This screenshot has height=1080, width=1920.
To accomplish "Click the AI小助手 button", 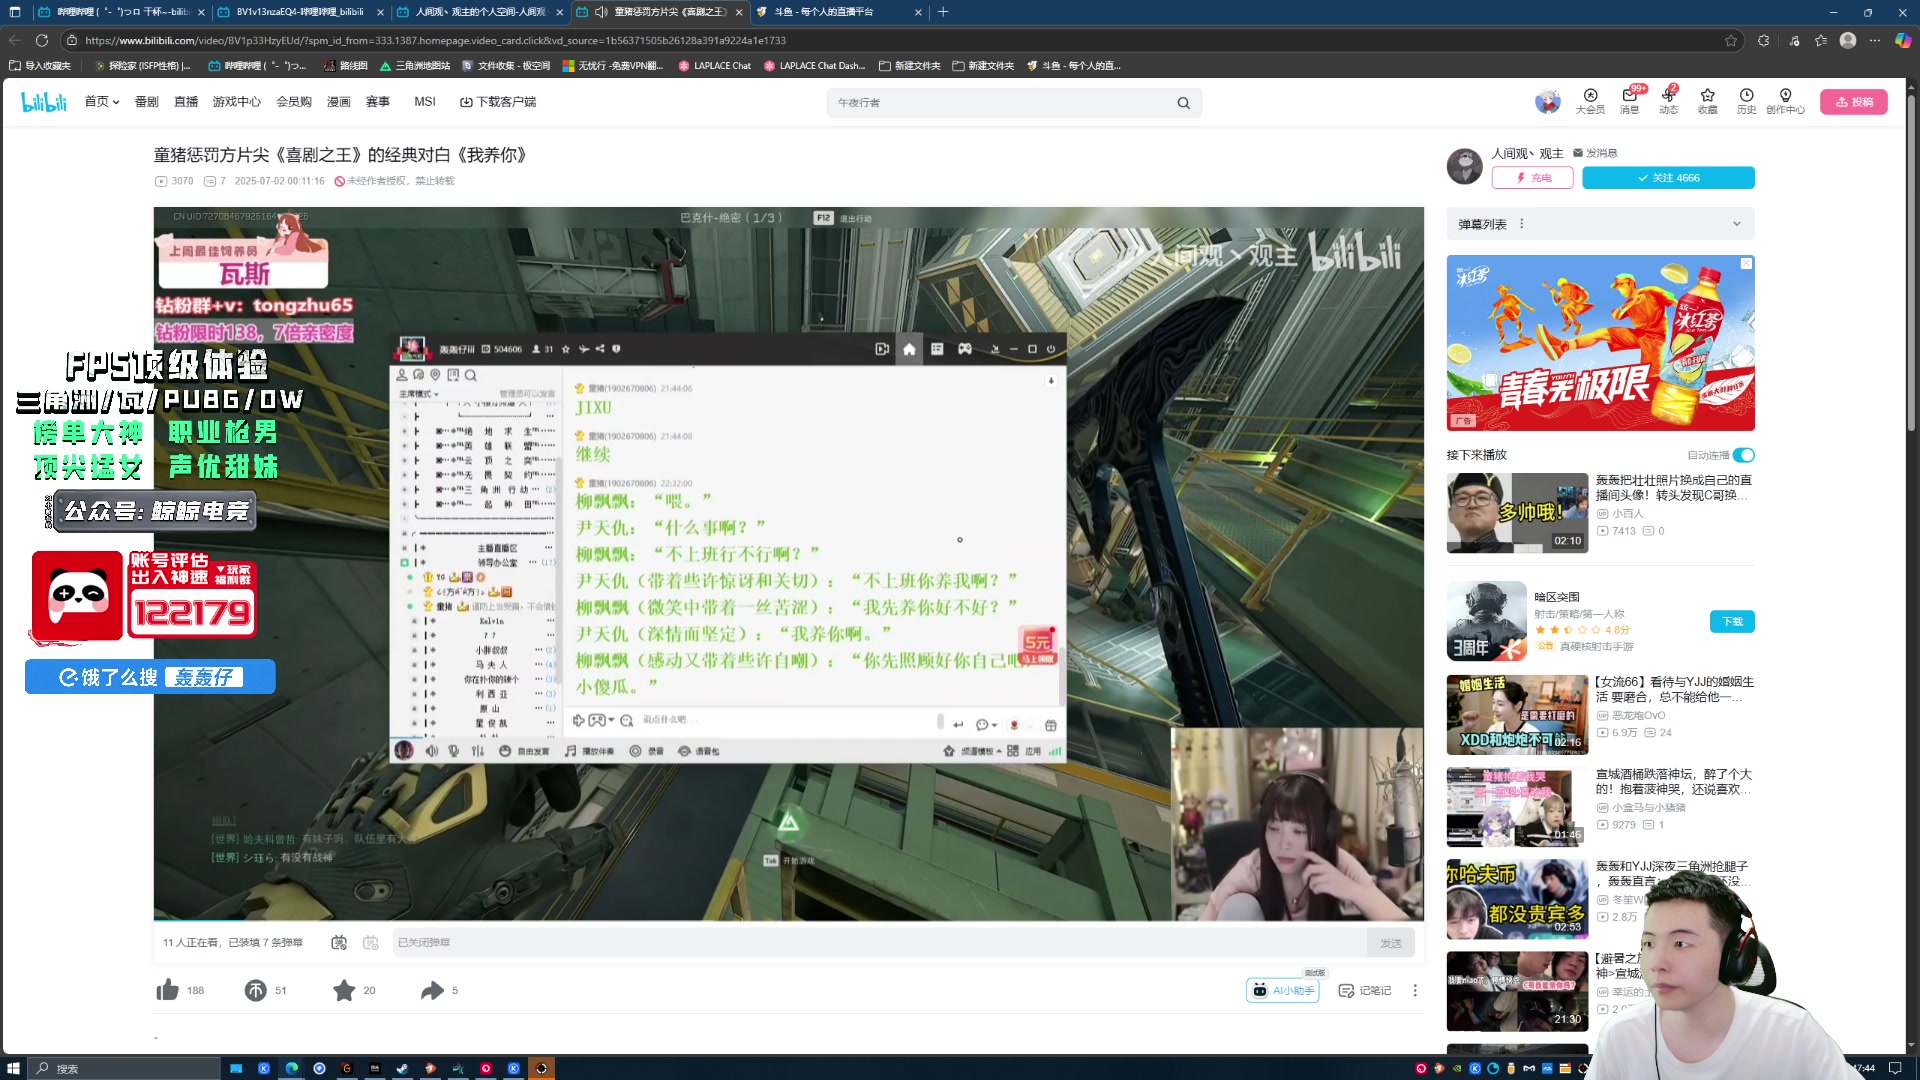I will tap(1283, 990).
